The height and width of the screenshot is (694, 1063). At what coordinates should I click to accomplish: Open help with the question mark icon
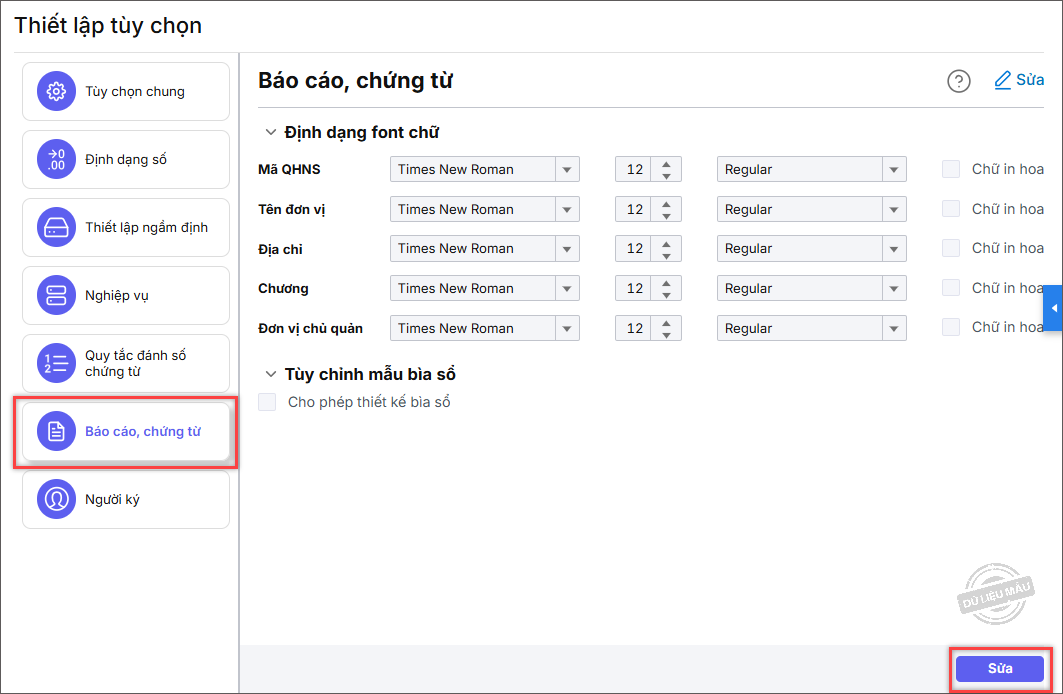click(x=958, y=82)
